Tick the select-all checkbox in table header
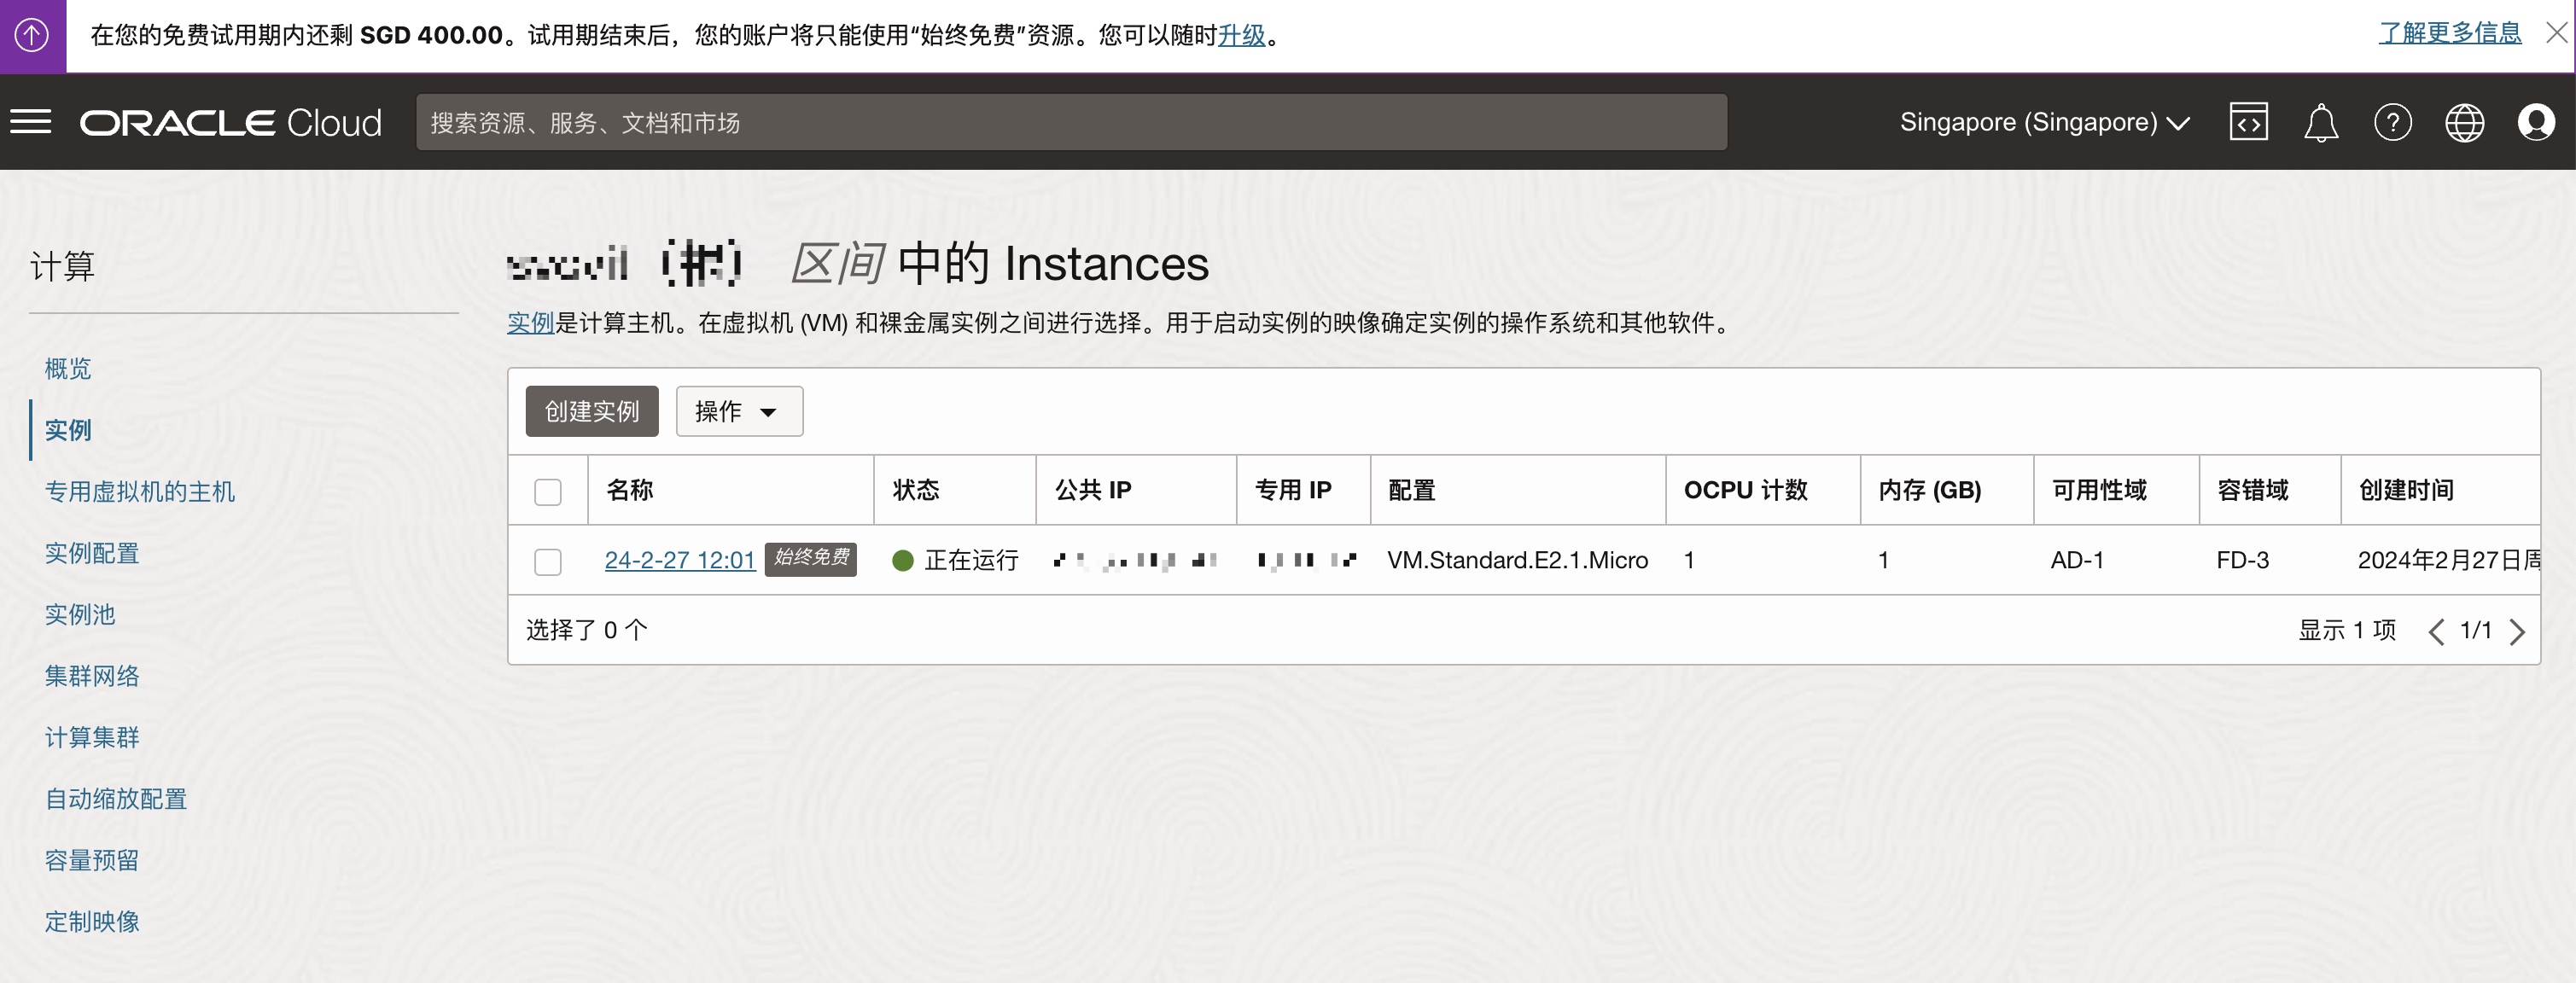The height and width of the screenshot is (983, 2576). pyautogui.click(x=548, y=491)
